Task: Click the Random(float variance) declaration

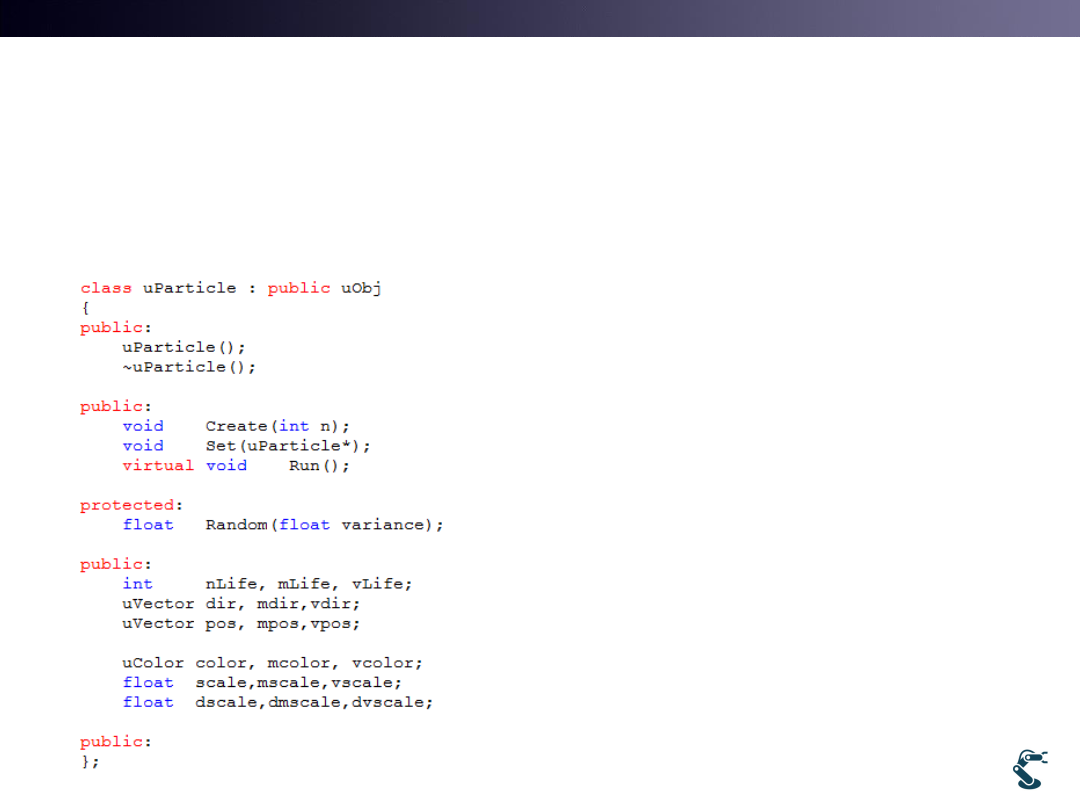Action: pyautogui.click(x=324, y=525)
